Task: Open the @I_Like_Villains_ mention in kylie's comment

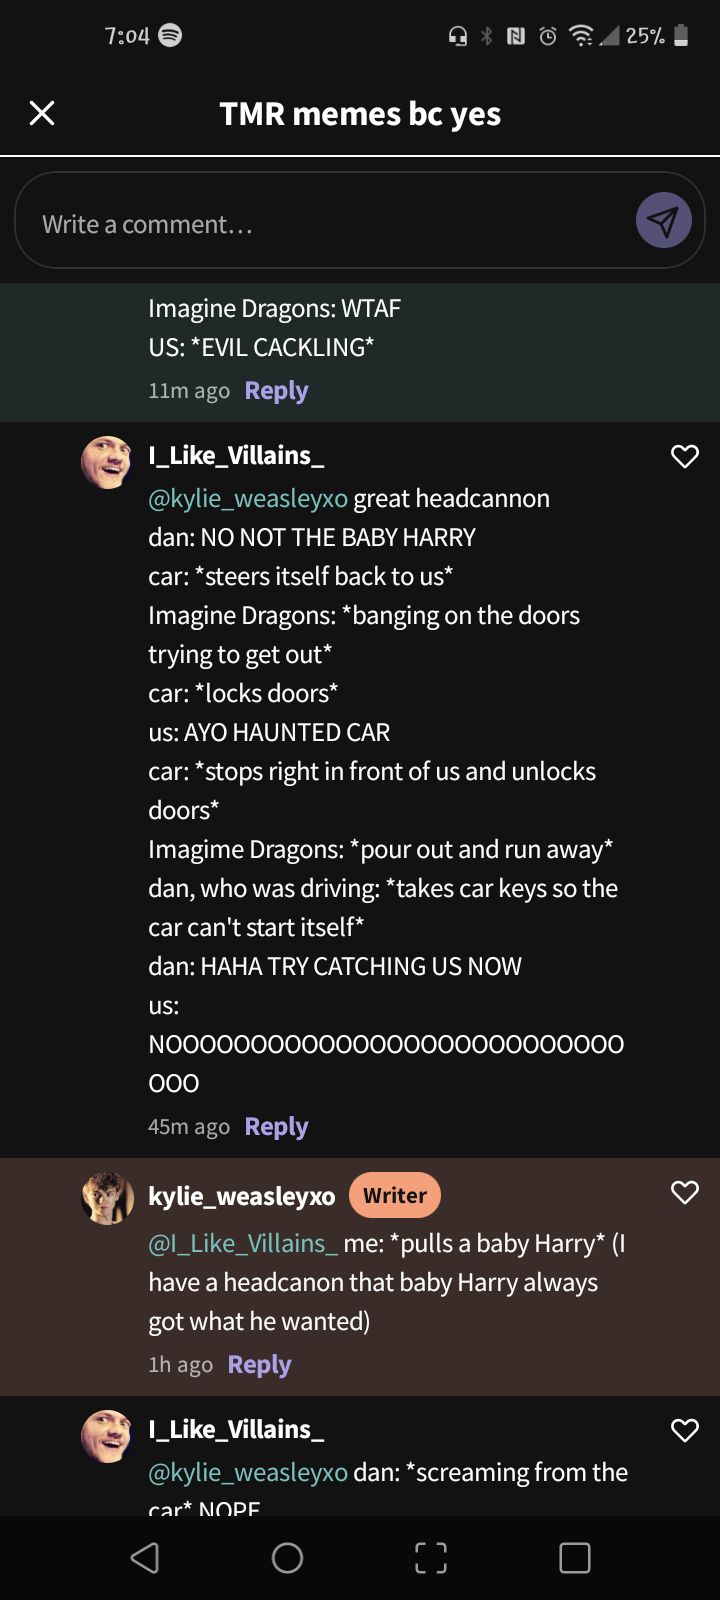Action: pyautogui.click(x=243, y=1243)
